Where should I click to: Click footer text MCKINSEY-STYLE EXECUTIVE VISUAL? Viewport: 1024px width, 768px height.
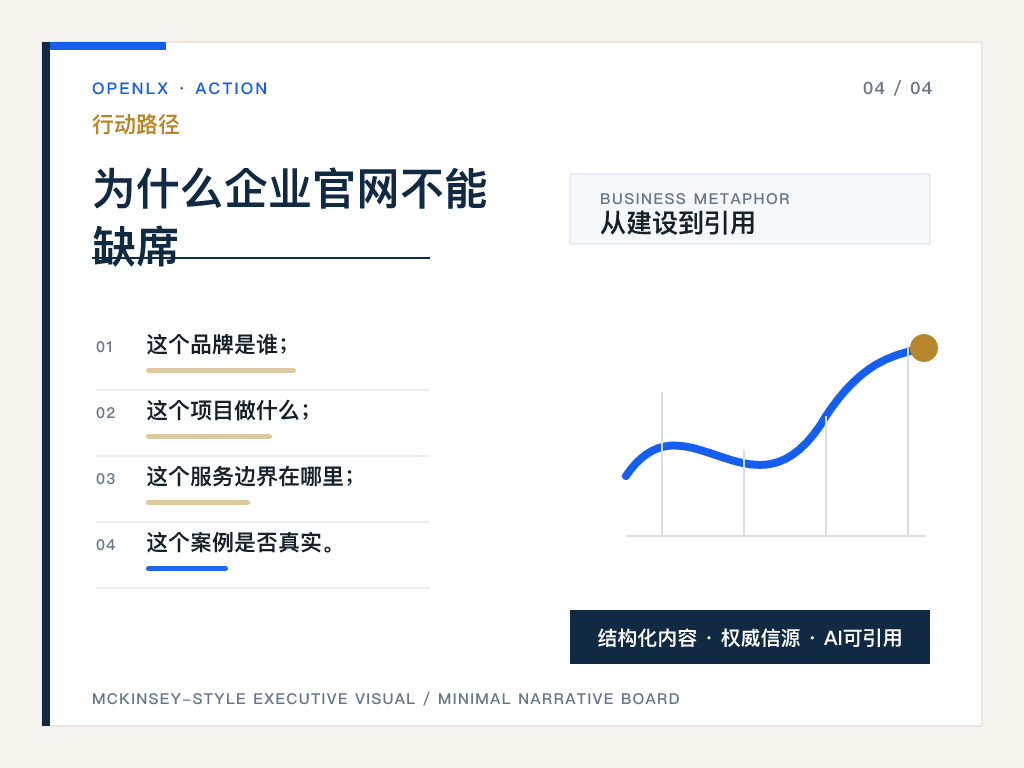click(254, 699)
